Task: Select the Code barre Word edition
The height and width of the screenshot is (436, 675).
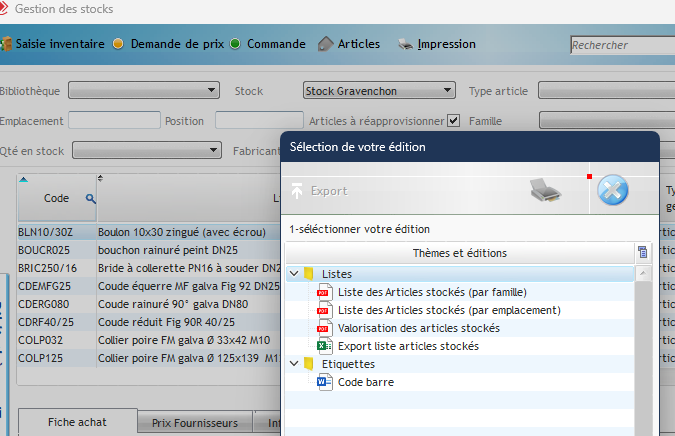Action: [366, 382]
